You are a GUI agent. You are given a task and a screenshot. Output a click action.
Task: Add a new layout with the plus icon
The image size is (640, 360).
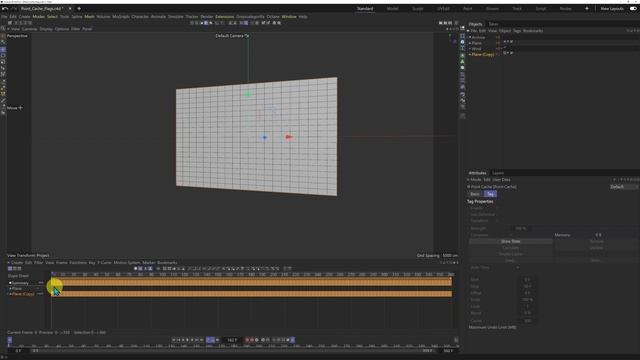pyautogui.click(x=587, y=9)
